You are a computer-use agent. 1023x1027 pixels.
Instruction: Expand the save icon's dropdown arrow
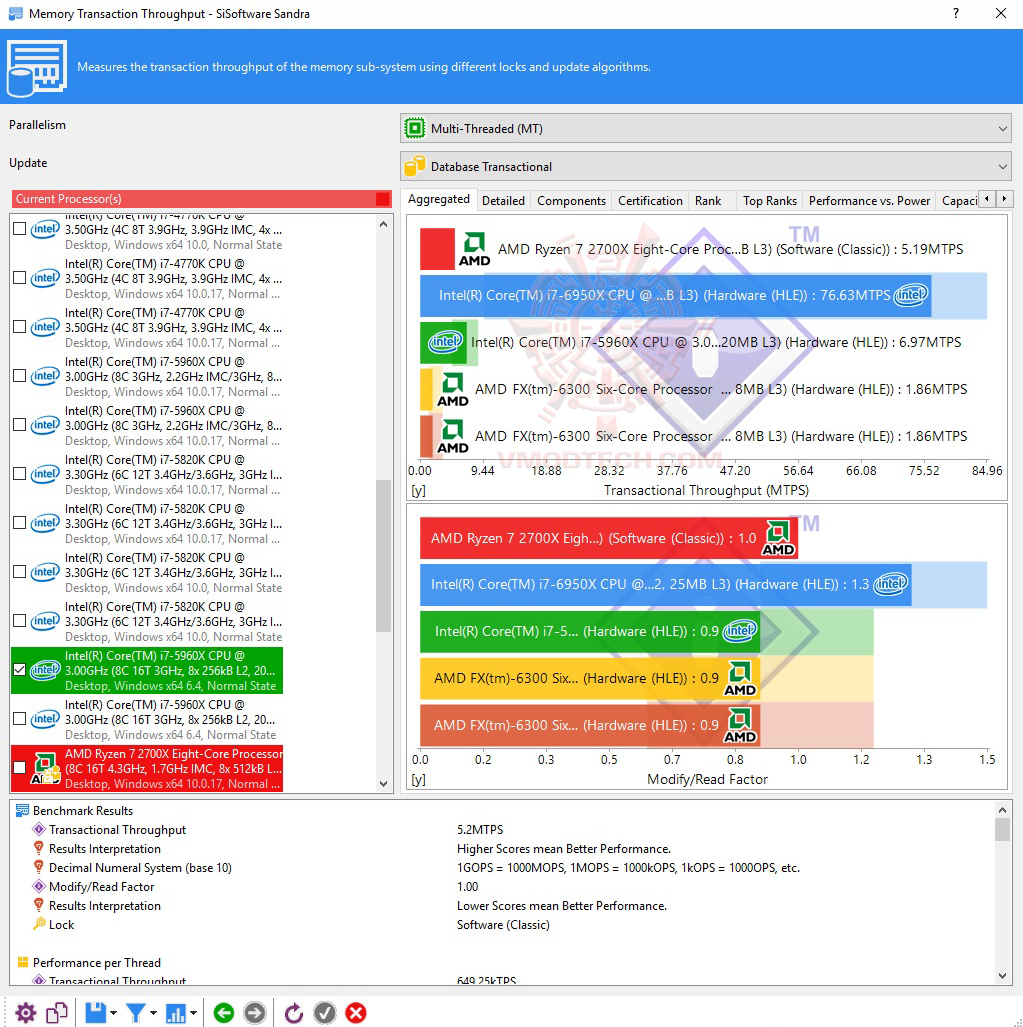point(113,1013)
